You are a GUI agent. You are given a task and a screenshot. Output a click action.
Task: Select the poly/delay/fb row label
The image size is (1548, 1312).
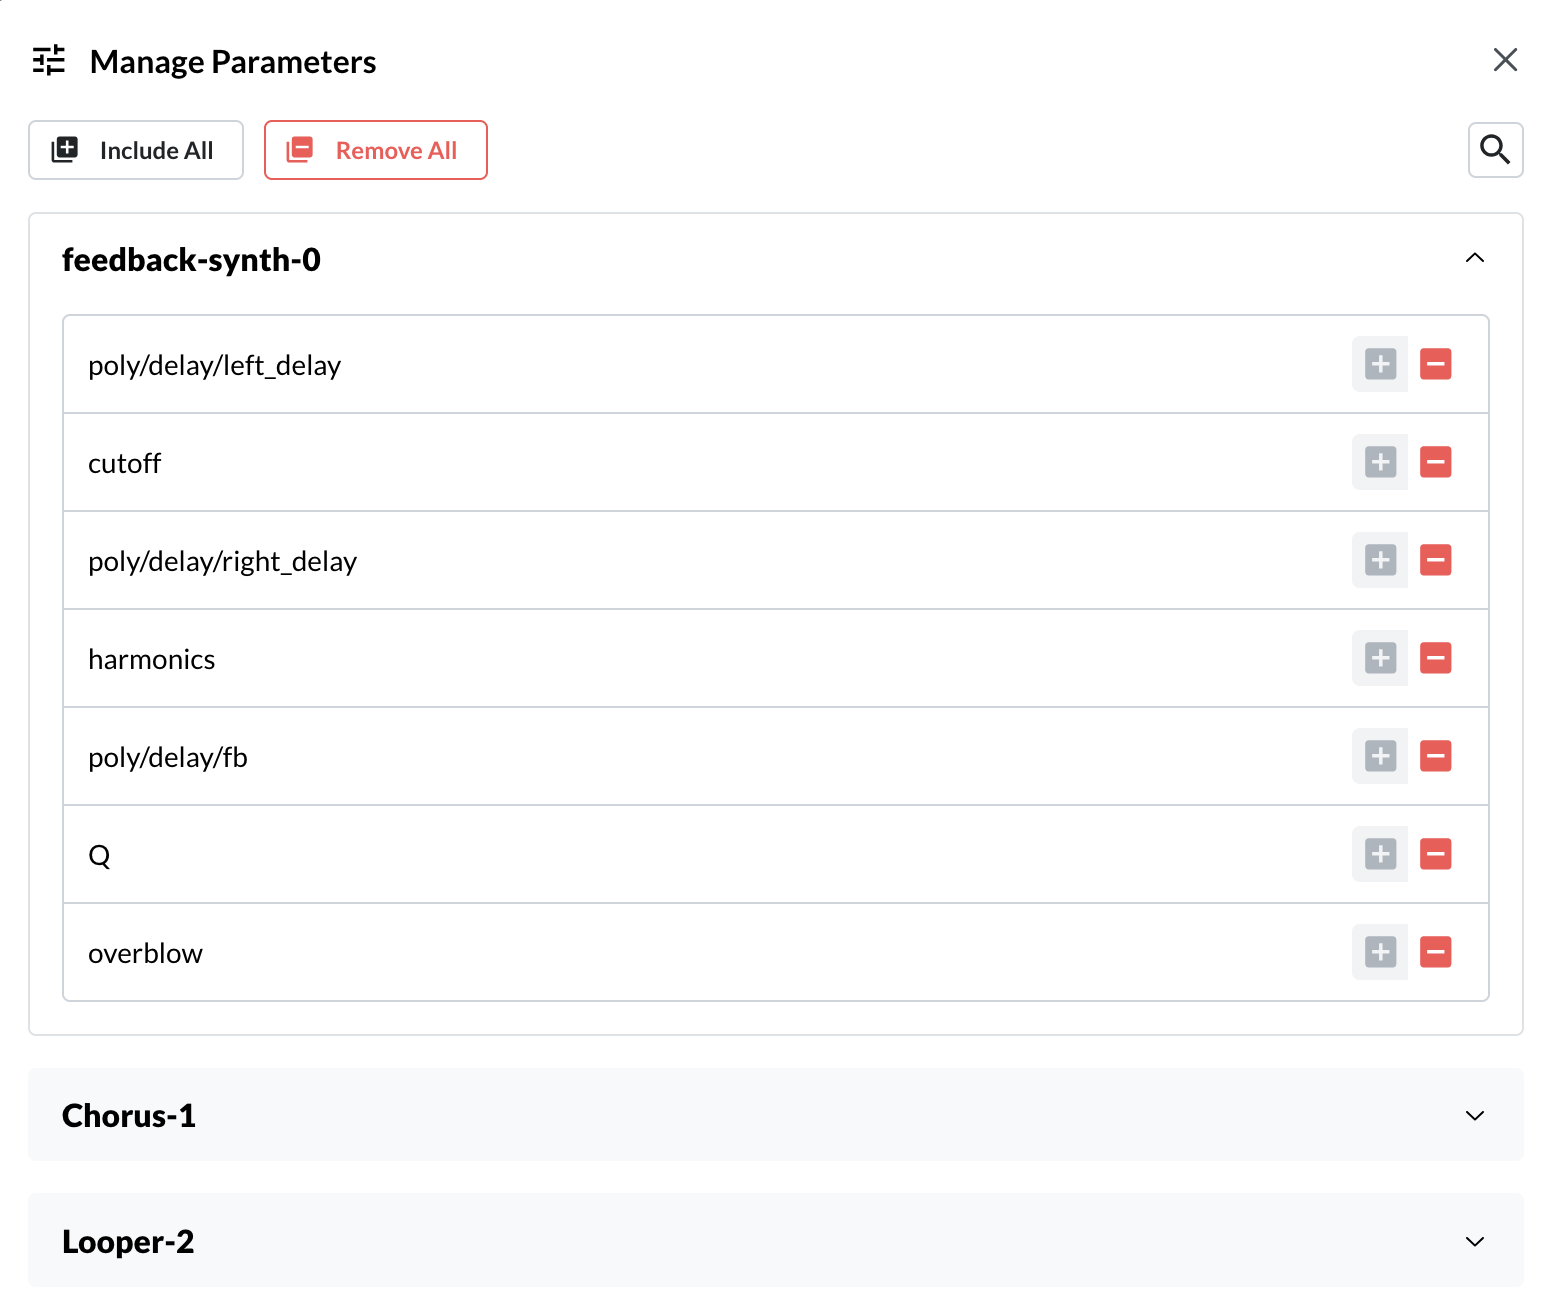coord(167,758)
